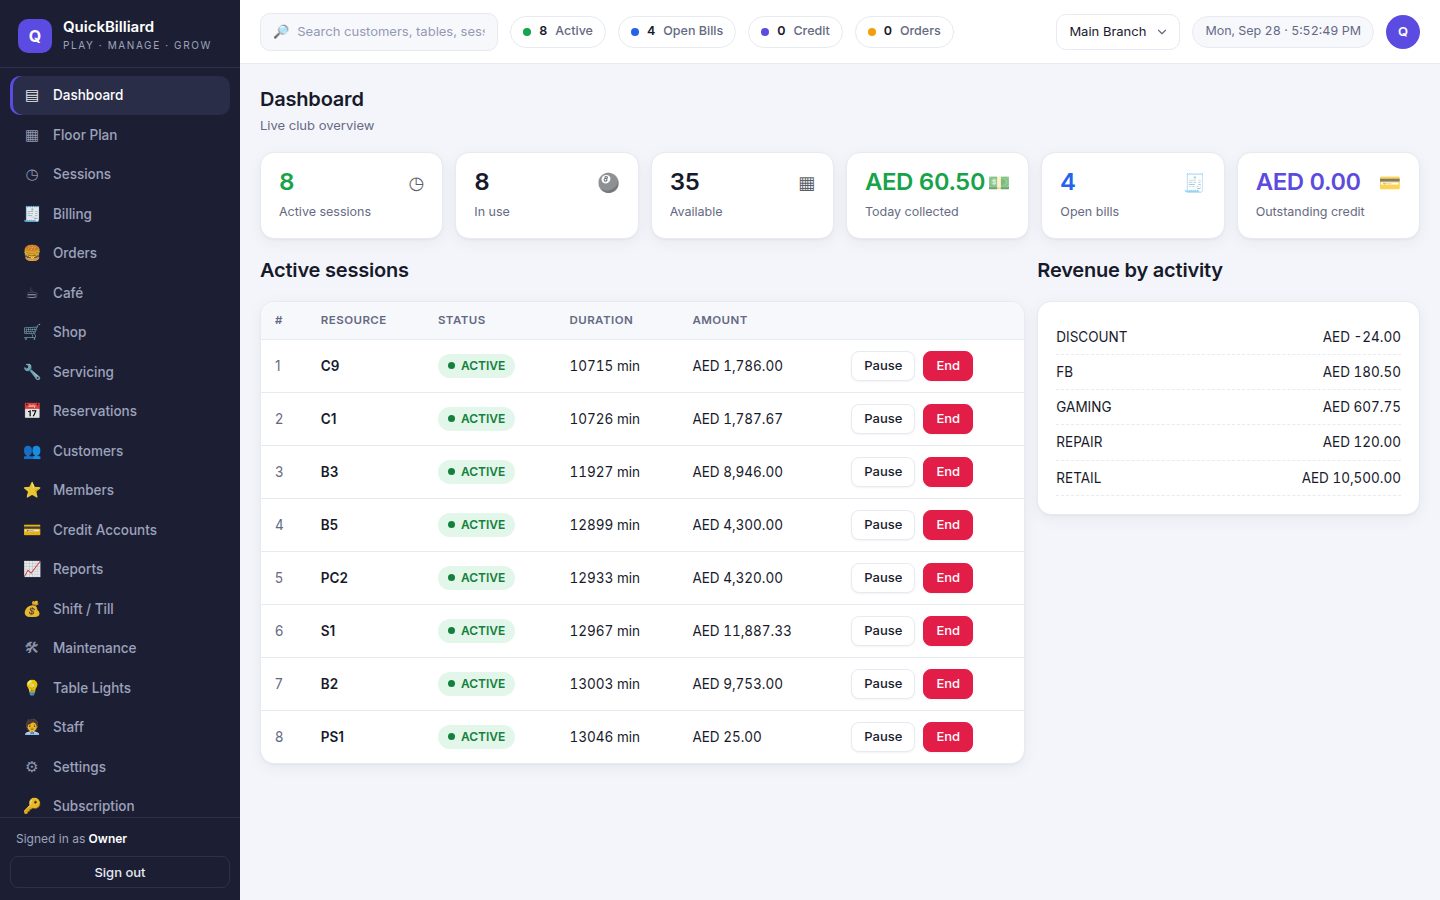Click the 4 Open Bills status pill
The height and width of the screenshot is (900, 1440).
pos(677,32)
